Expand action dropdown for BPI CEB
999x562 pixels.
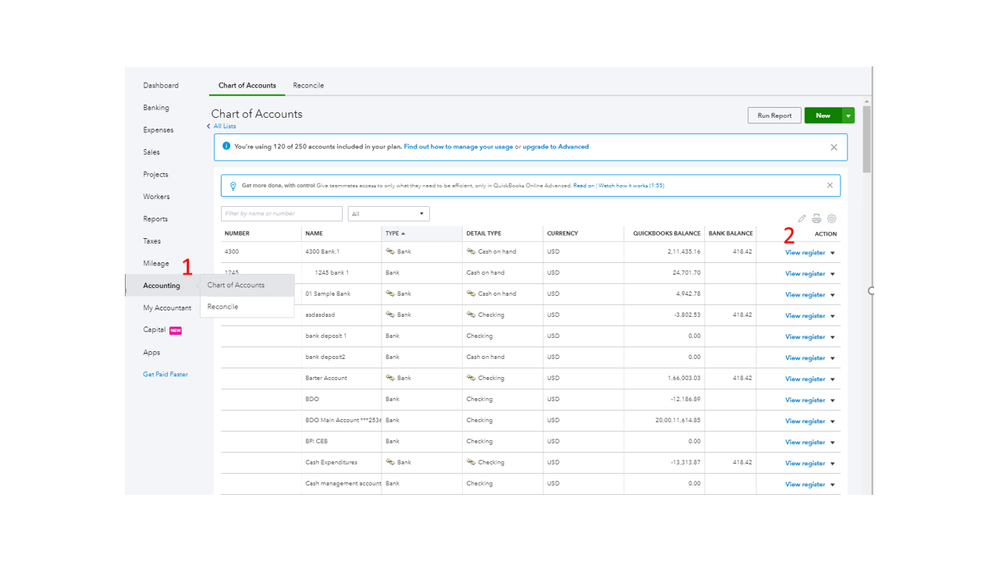tap(833, 442)
